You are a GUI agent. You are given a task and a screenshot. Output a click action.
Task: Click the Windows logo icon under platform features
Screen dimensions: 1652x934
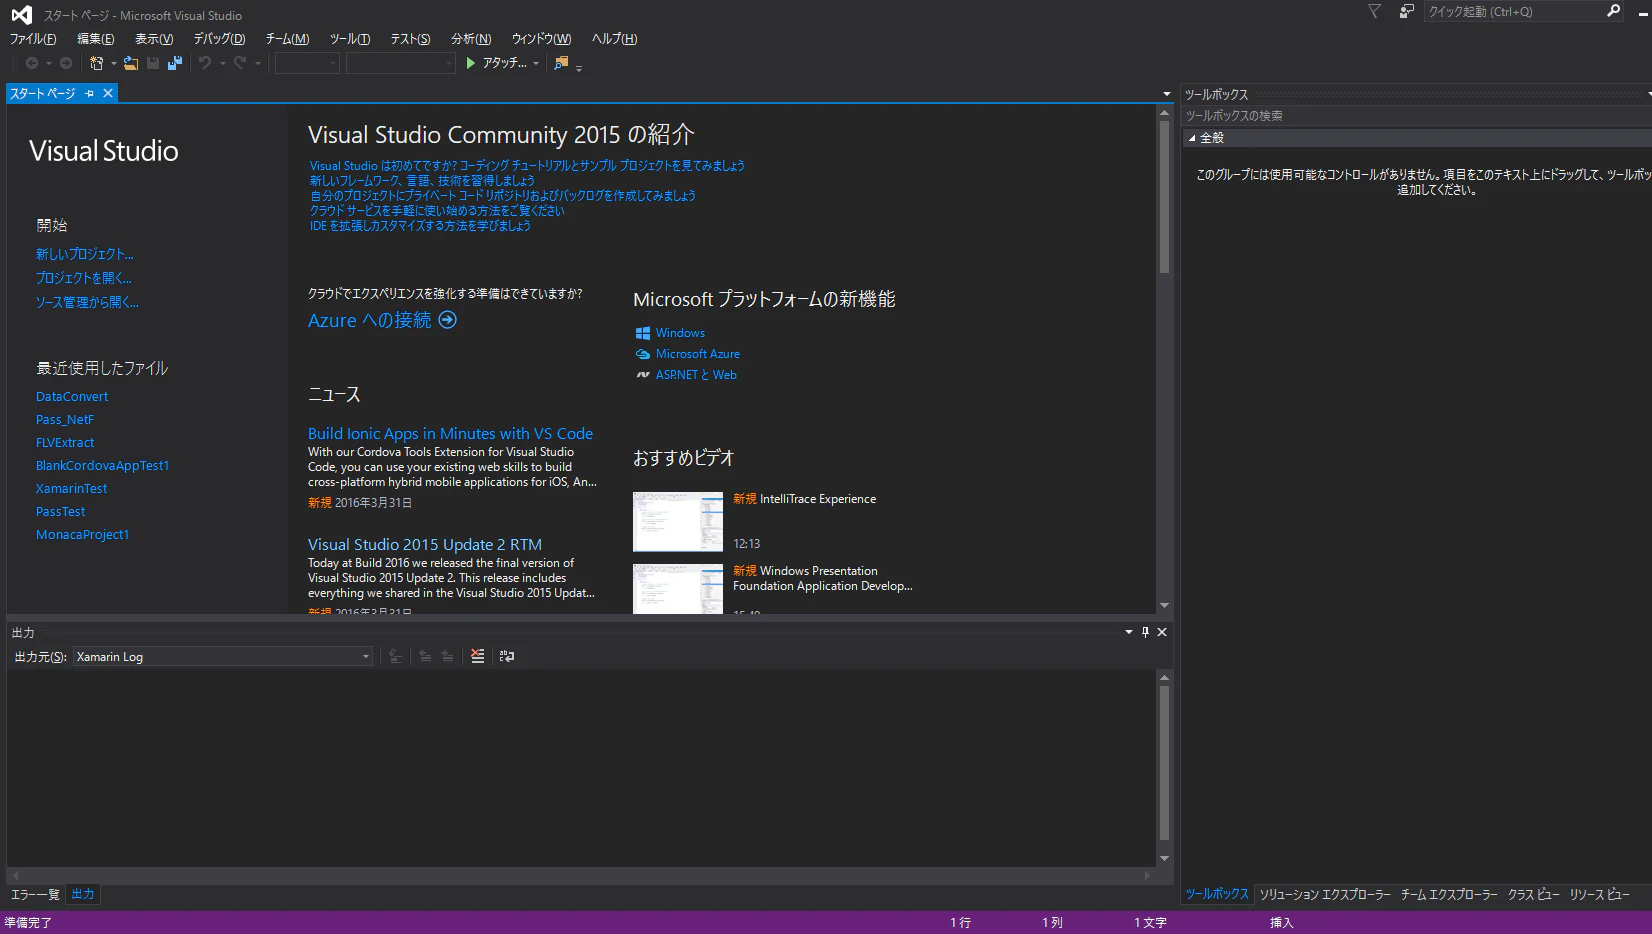(x=643, y=333)
